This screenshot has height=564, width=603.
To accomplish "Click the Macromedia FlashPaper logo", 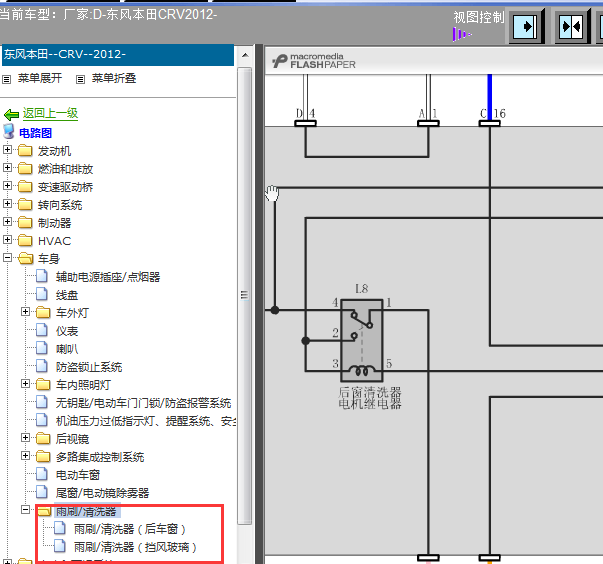I will (314, 61).
